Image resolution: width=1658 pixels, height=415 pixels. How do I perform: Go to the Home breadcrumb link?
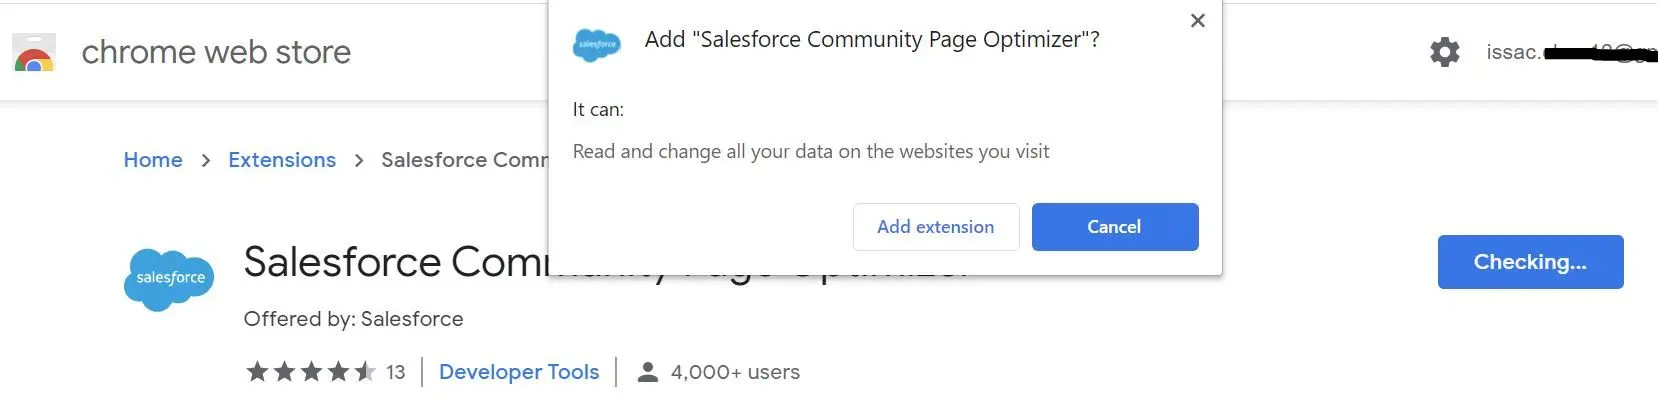(153, 160)
